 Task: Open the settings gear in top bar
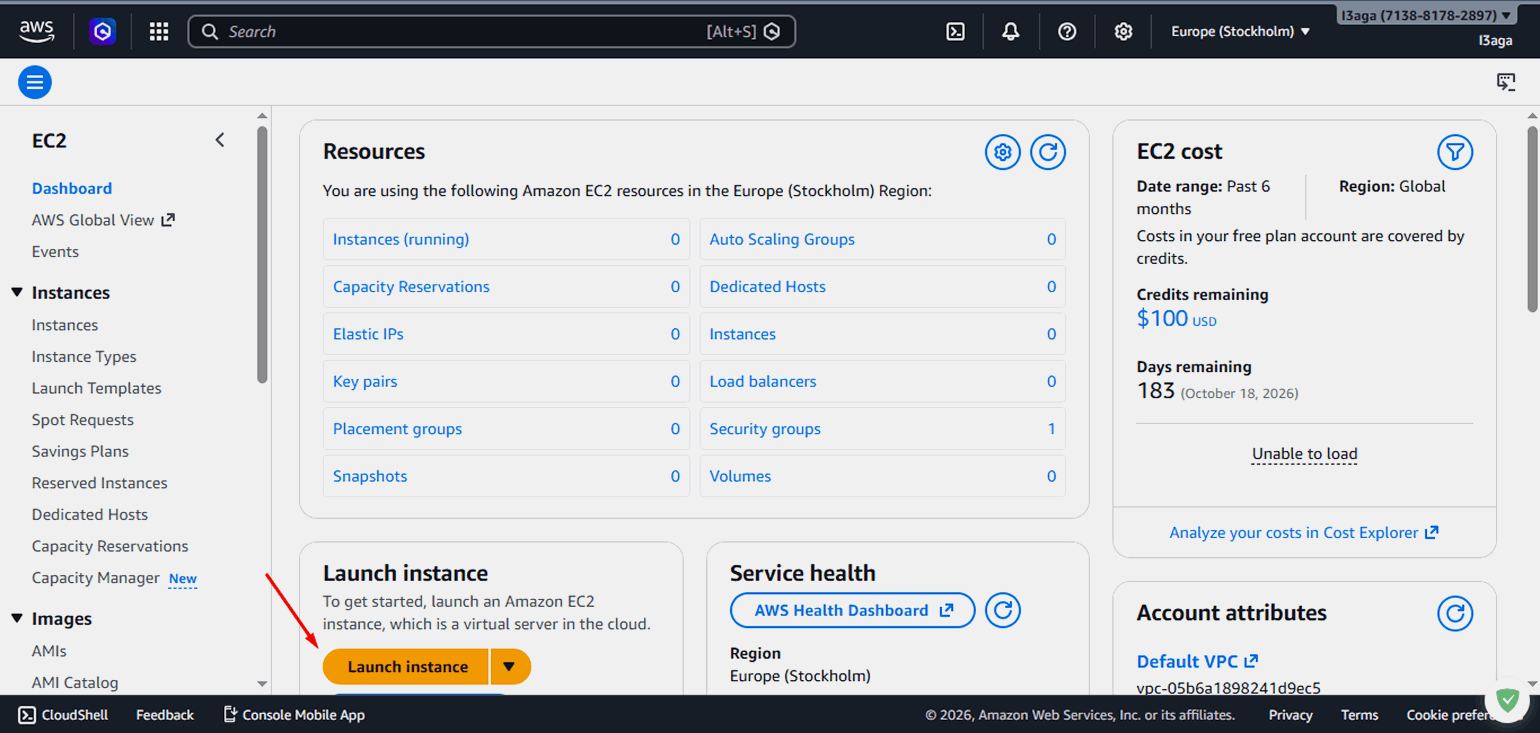click(x=1123, y=32)
